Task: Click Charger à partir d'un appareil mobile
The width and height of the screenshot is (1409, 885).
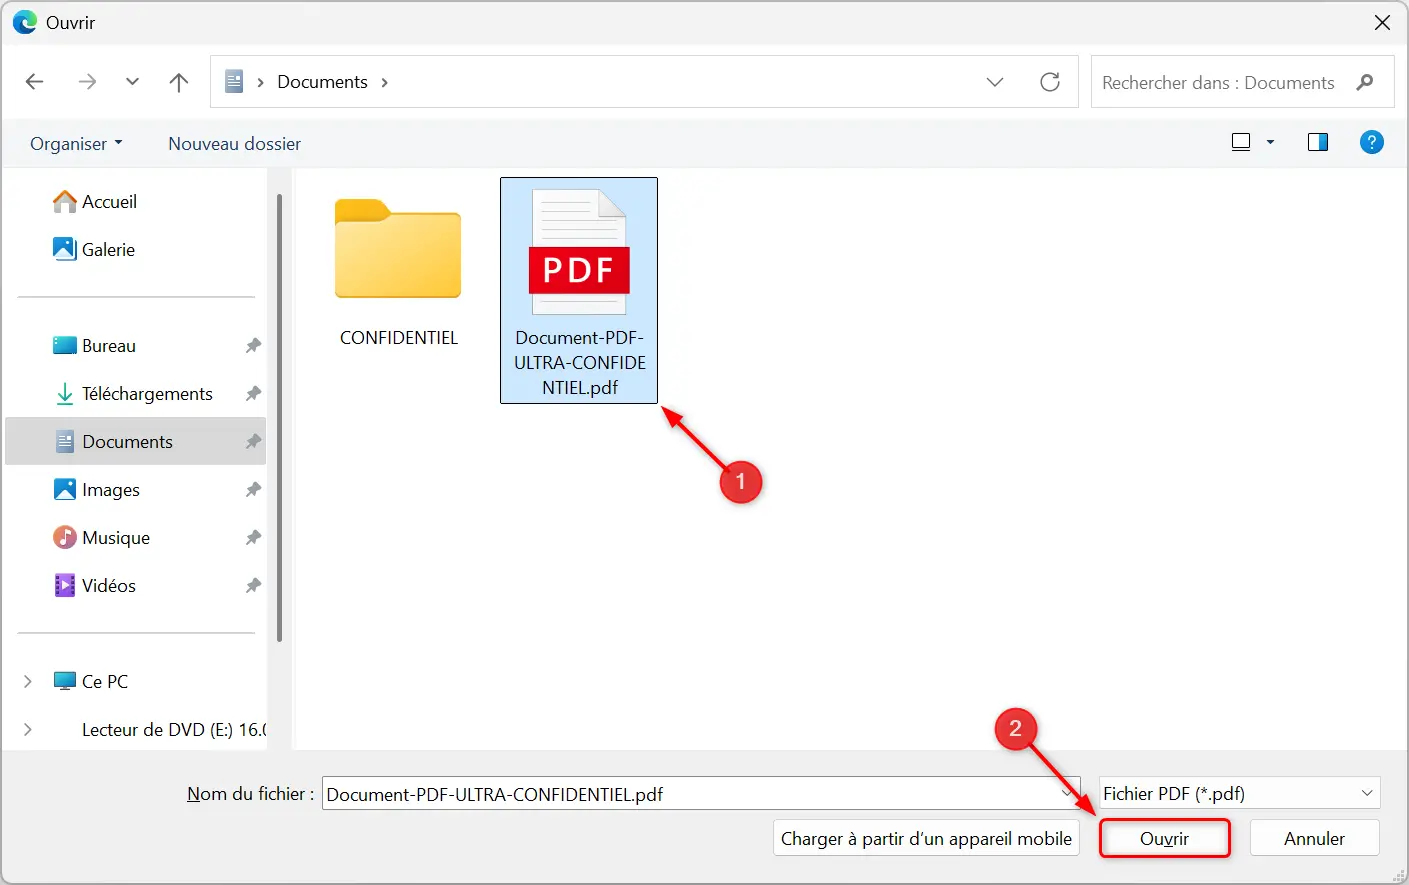Action: coord(926,839)
